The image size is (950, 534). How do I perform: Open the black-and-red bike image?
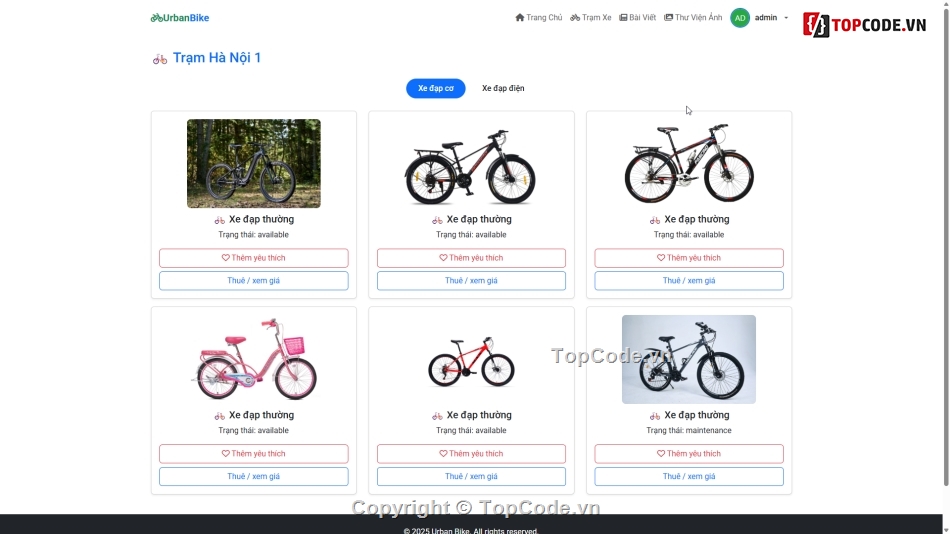689,163
